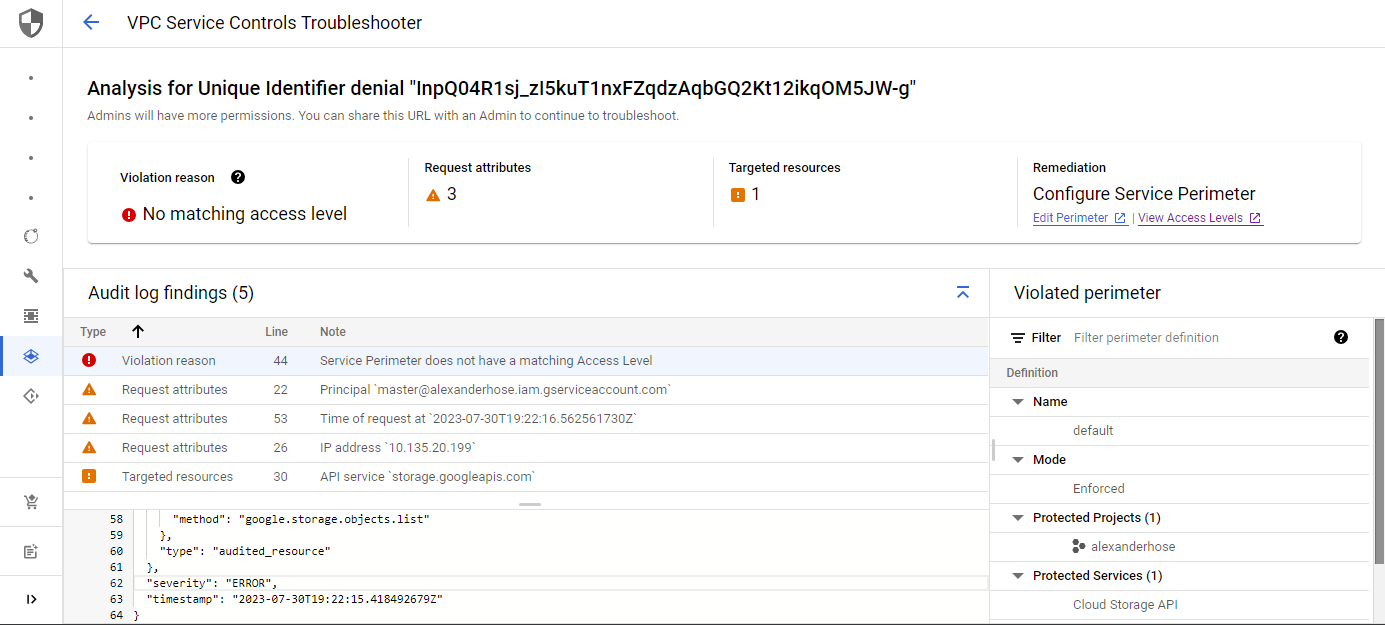Screen dimensions: 1385x625
Task: Click the orange icon on the API service row
Action: 89,477
